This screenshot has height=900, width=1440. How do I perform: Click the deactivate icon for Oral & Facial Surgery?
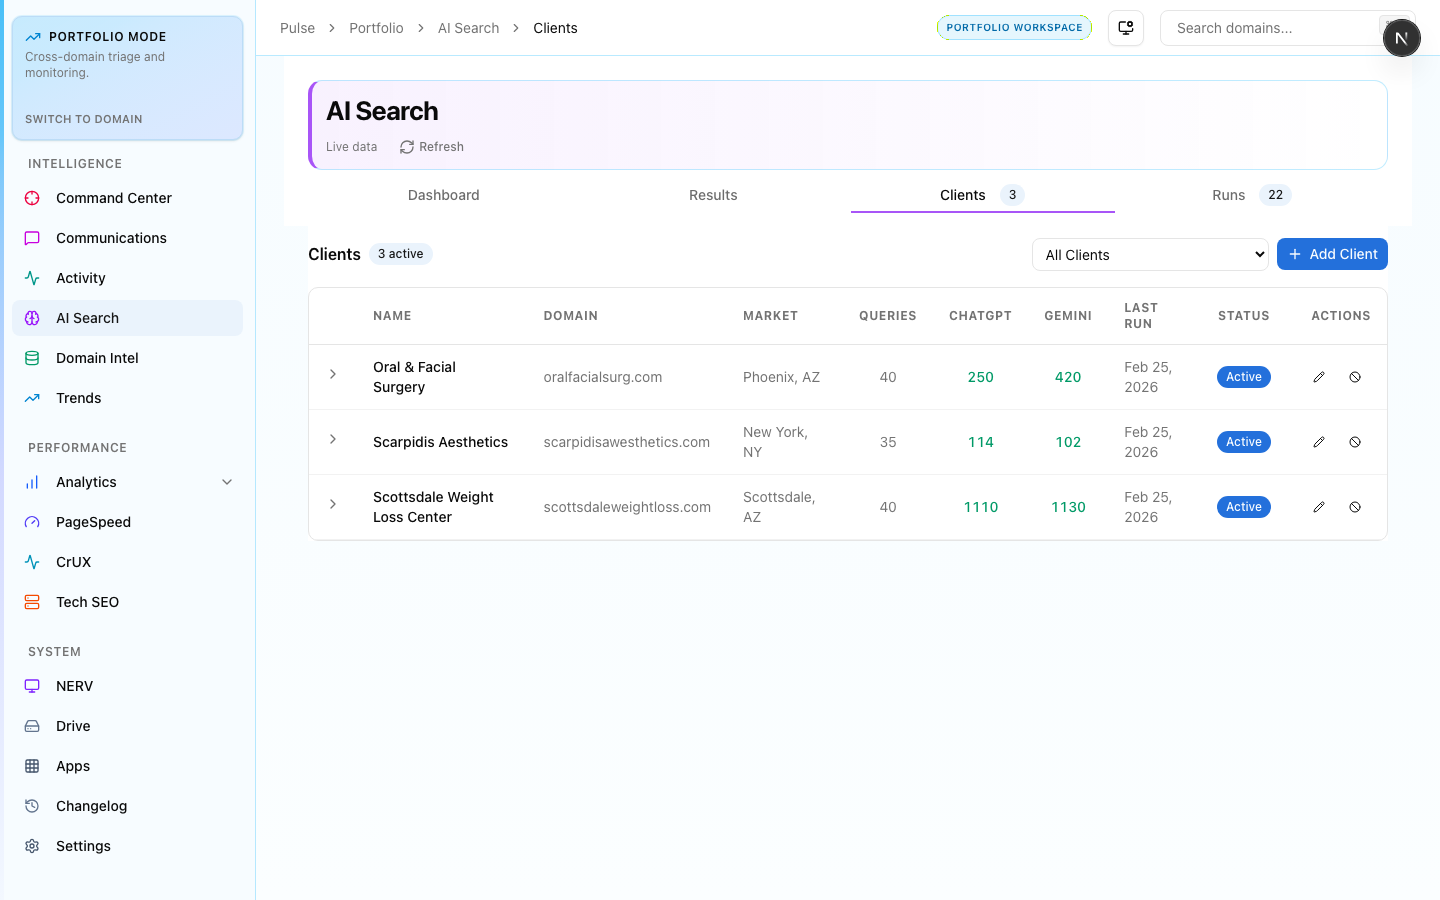(x=1355, y=377)
